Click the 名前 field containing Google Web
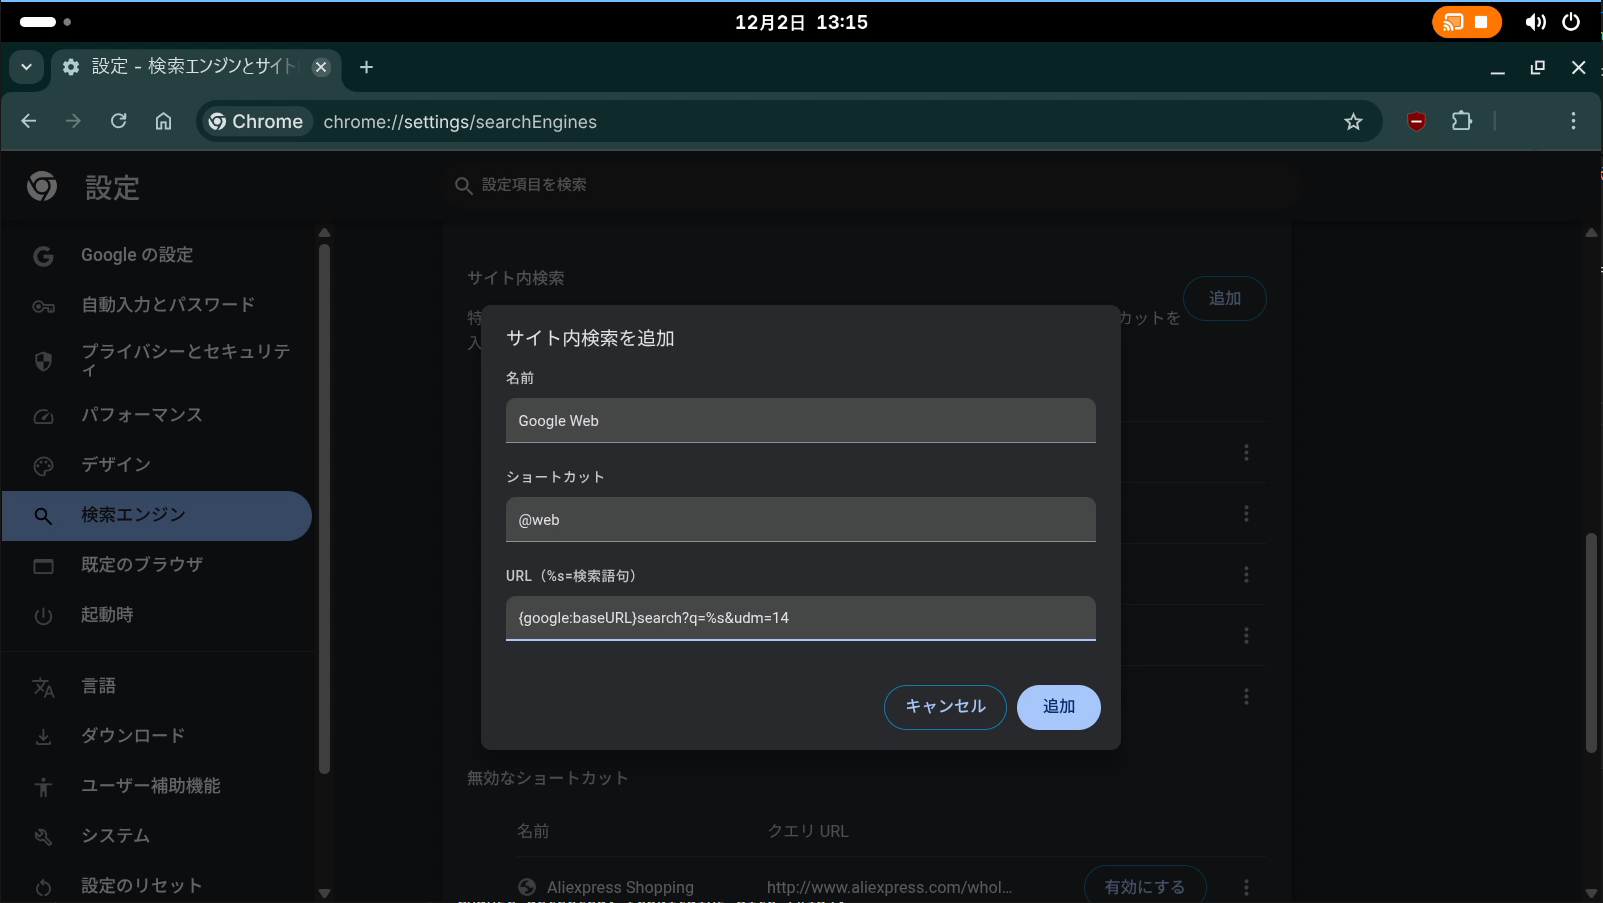This screenshot has width=1603, height=903. click(800, 421)
